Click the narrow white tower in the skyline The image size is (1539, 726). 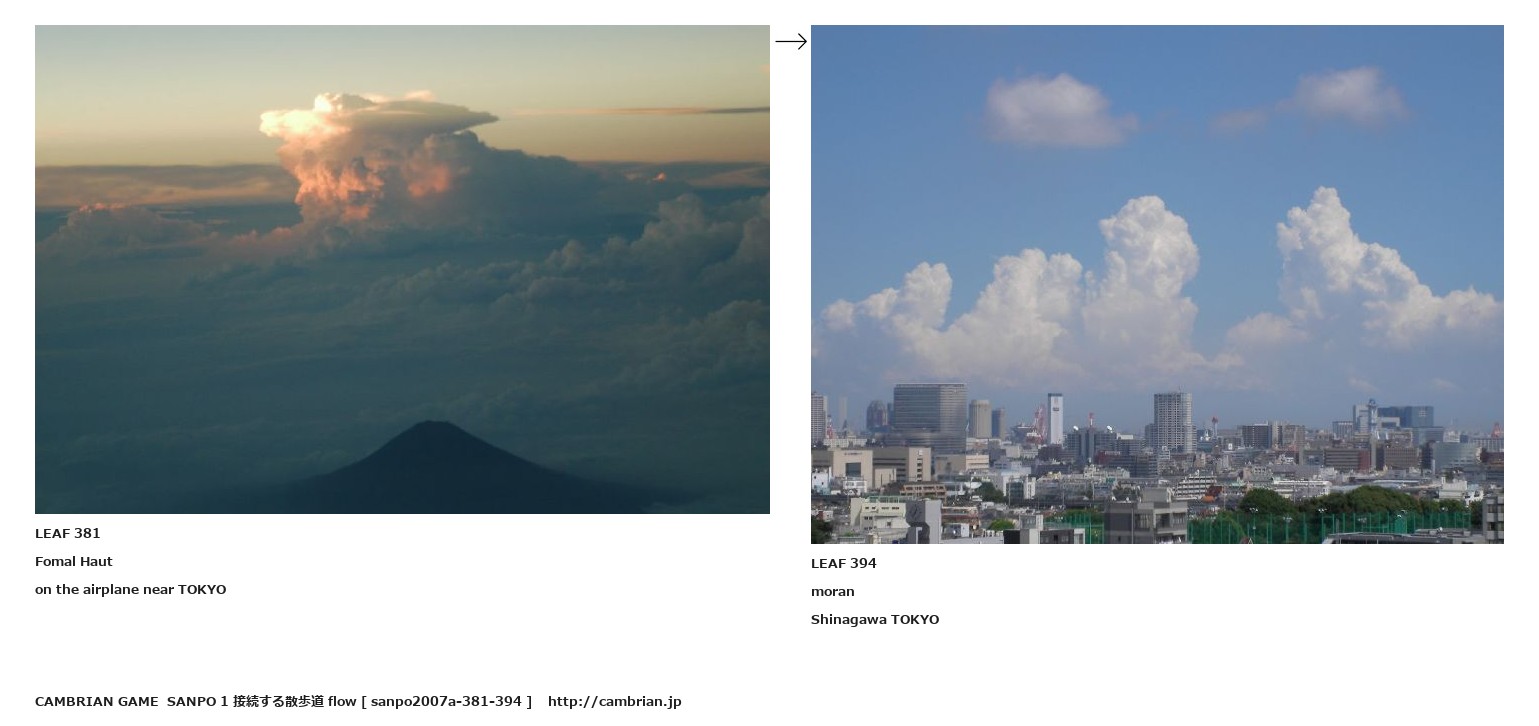pyautogui.click(x=1055, y=418)
